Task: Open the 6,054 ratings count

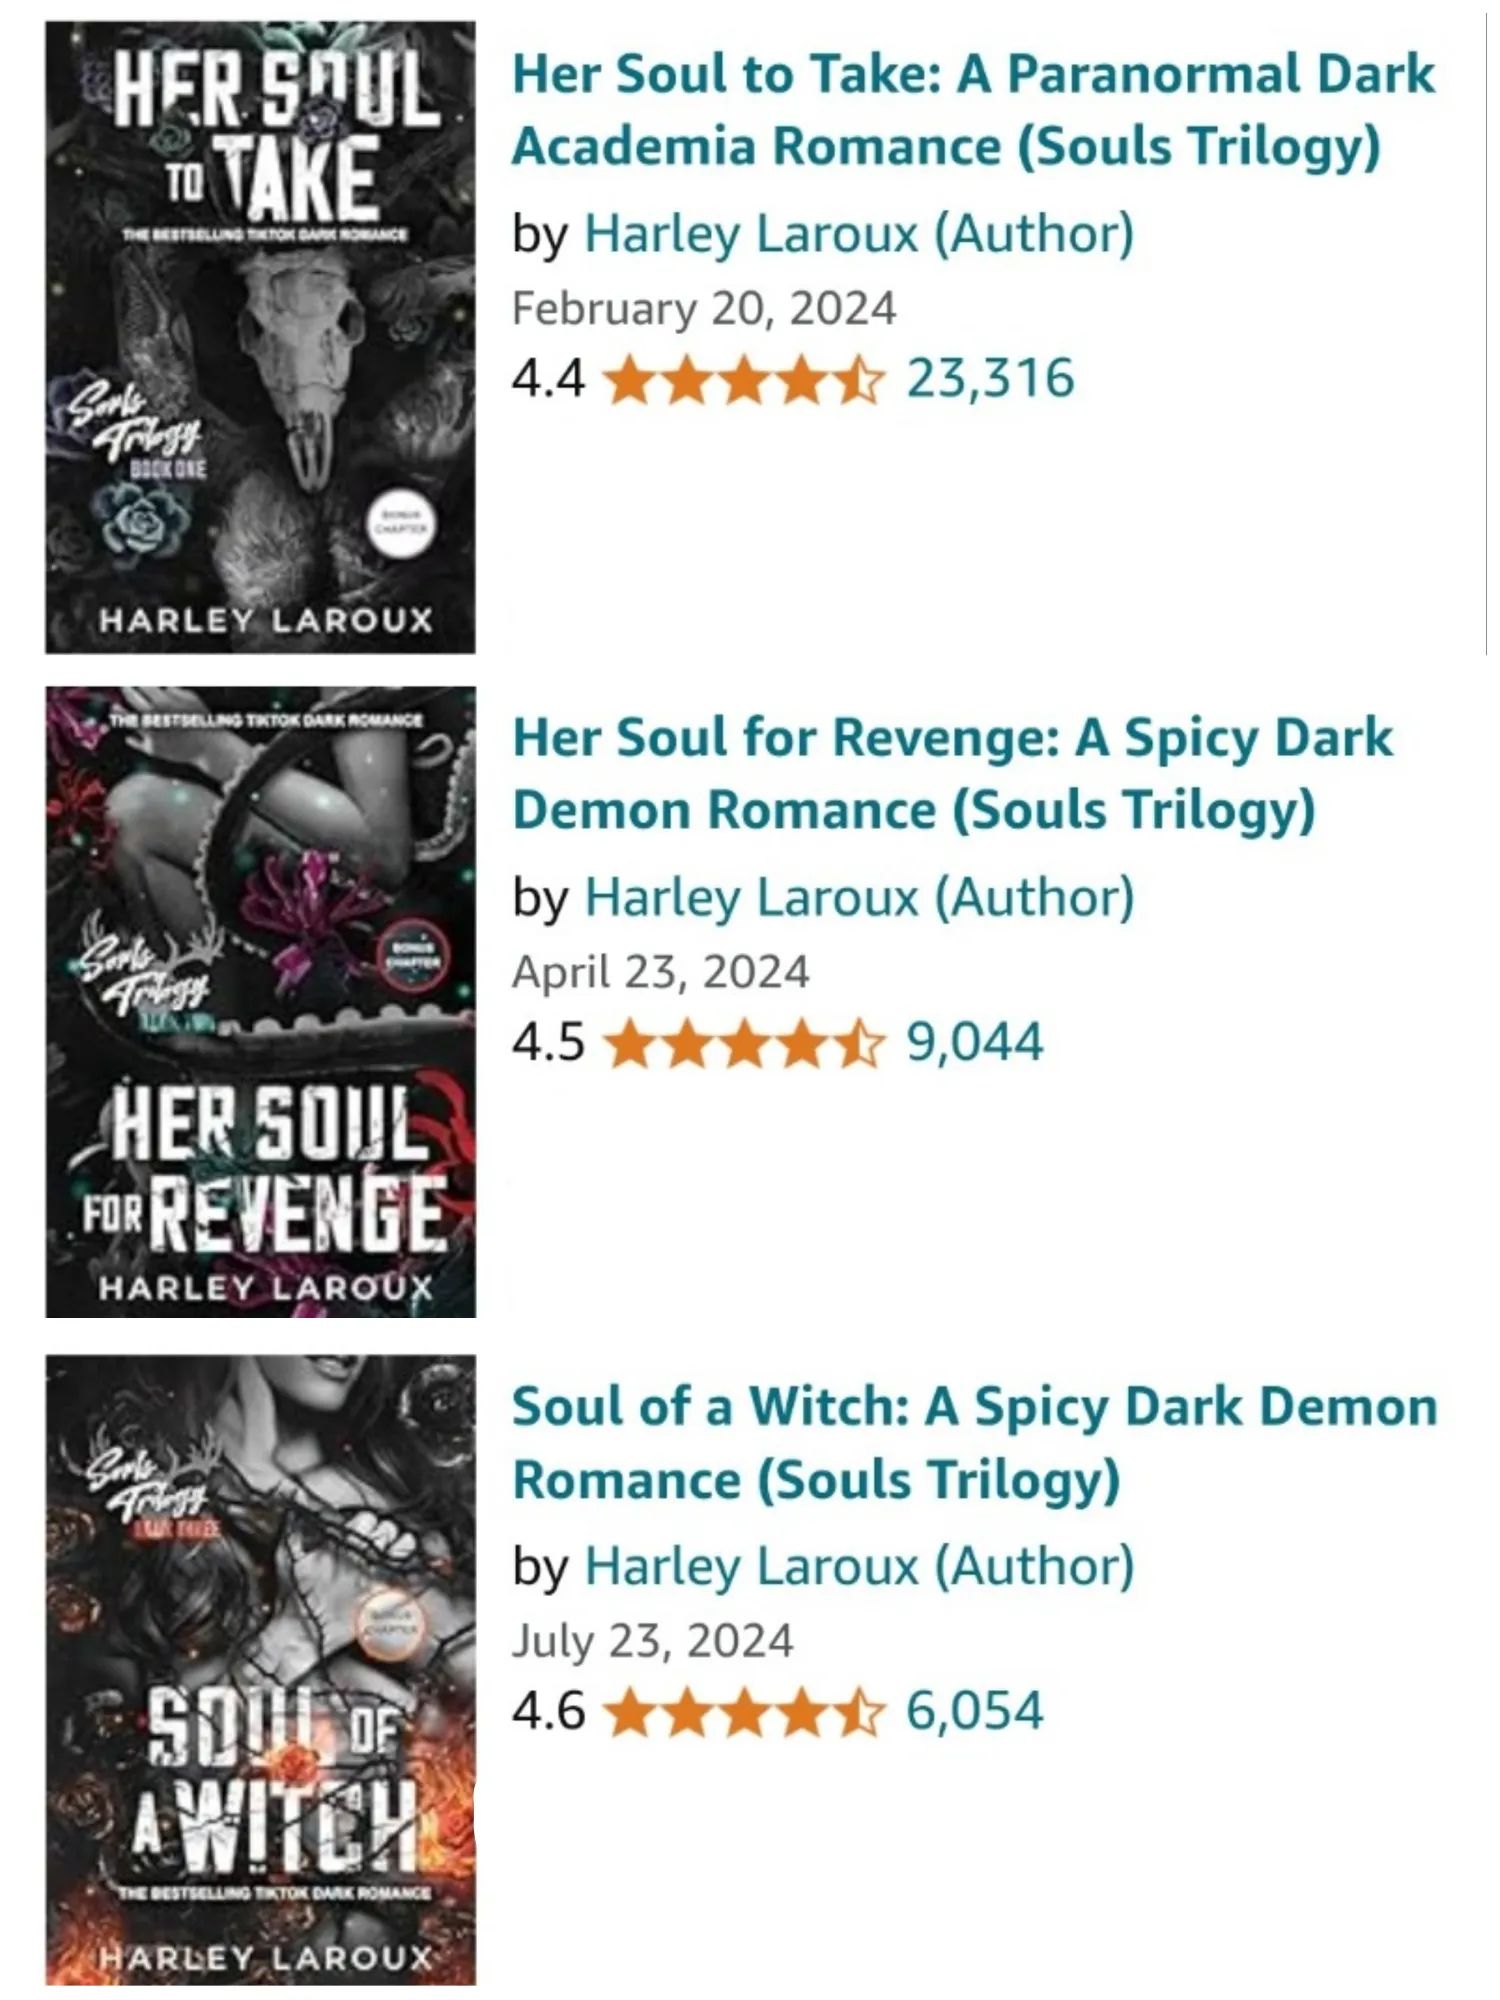Action: pos(975,1710)
